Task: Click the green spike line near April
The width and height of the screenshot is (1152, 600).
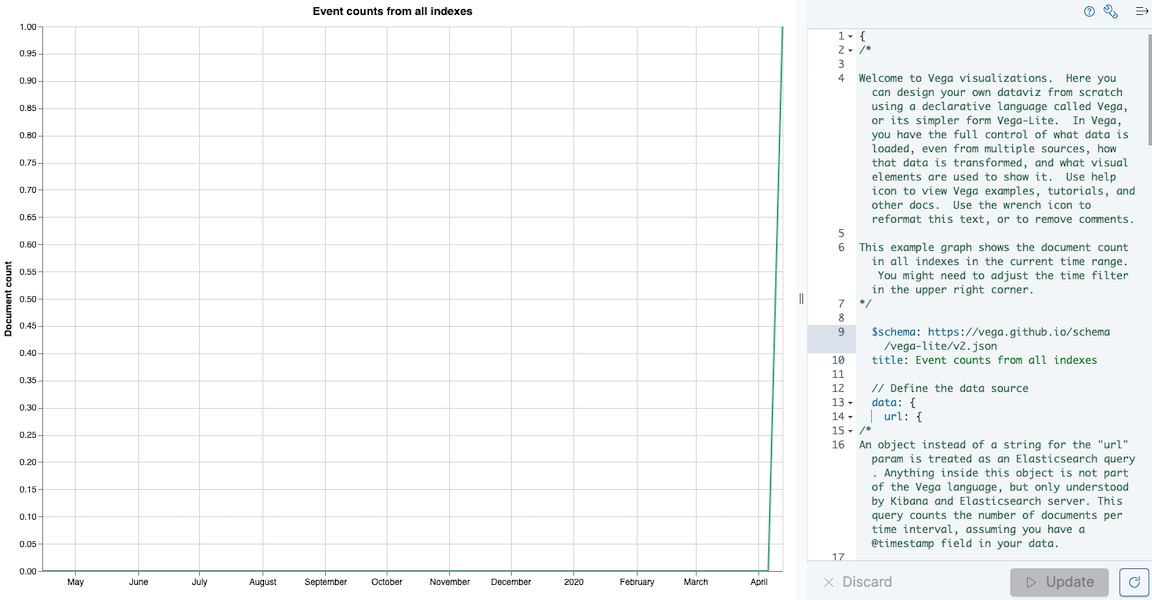Action: (x=775, y=300)
